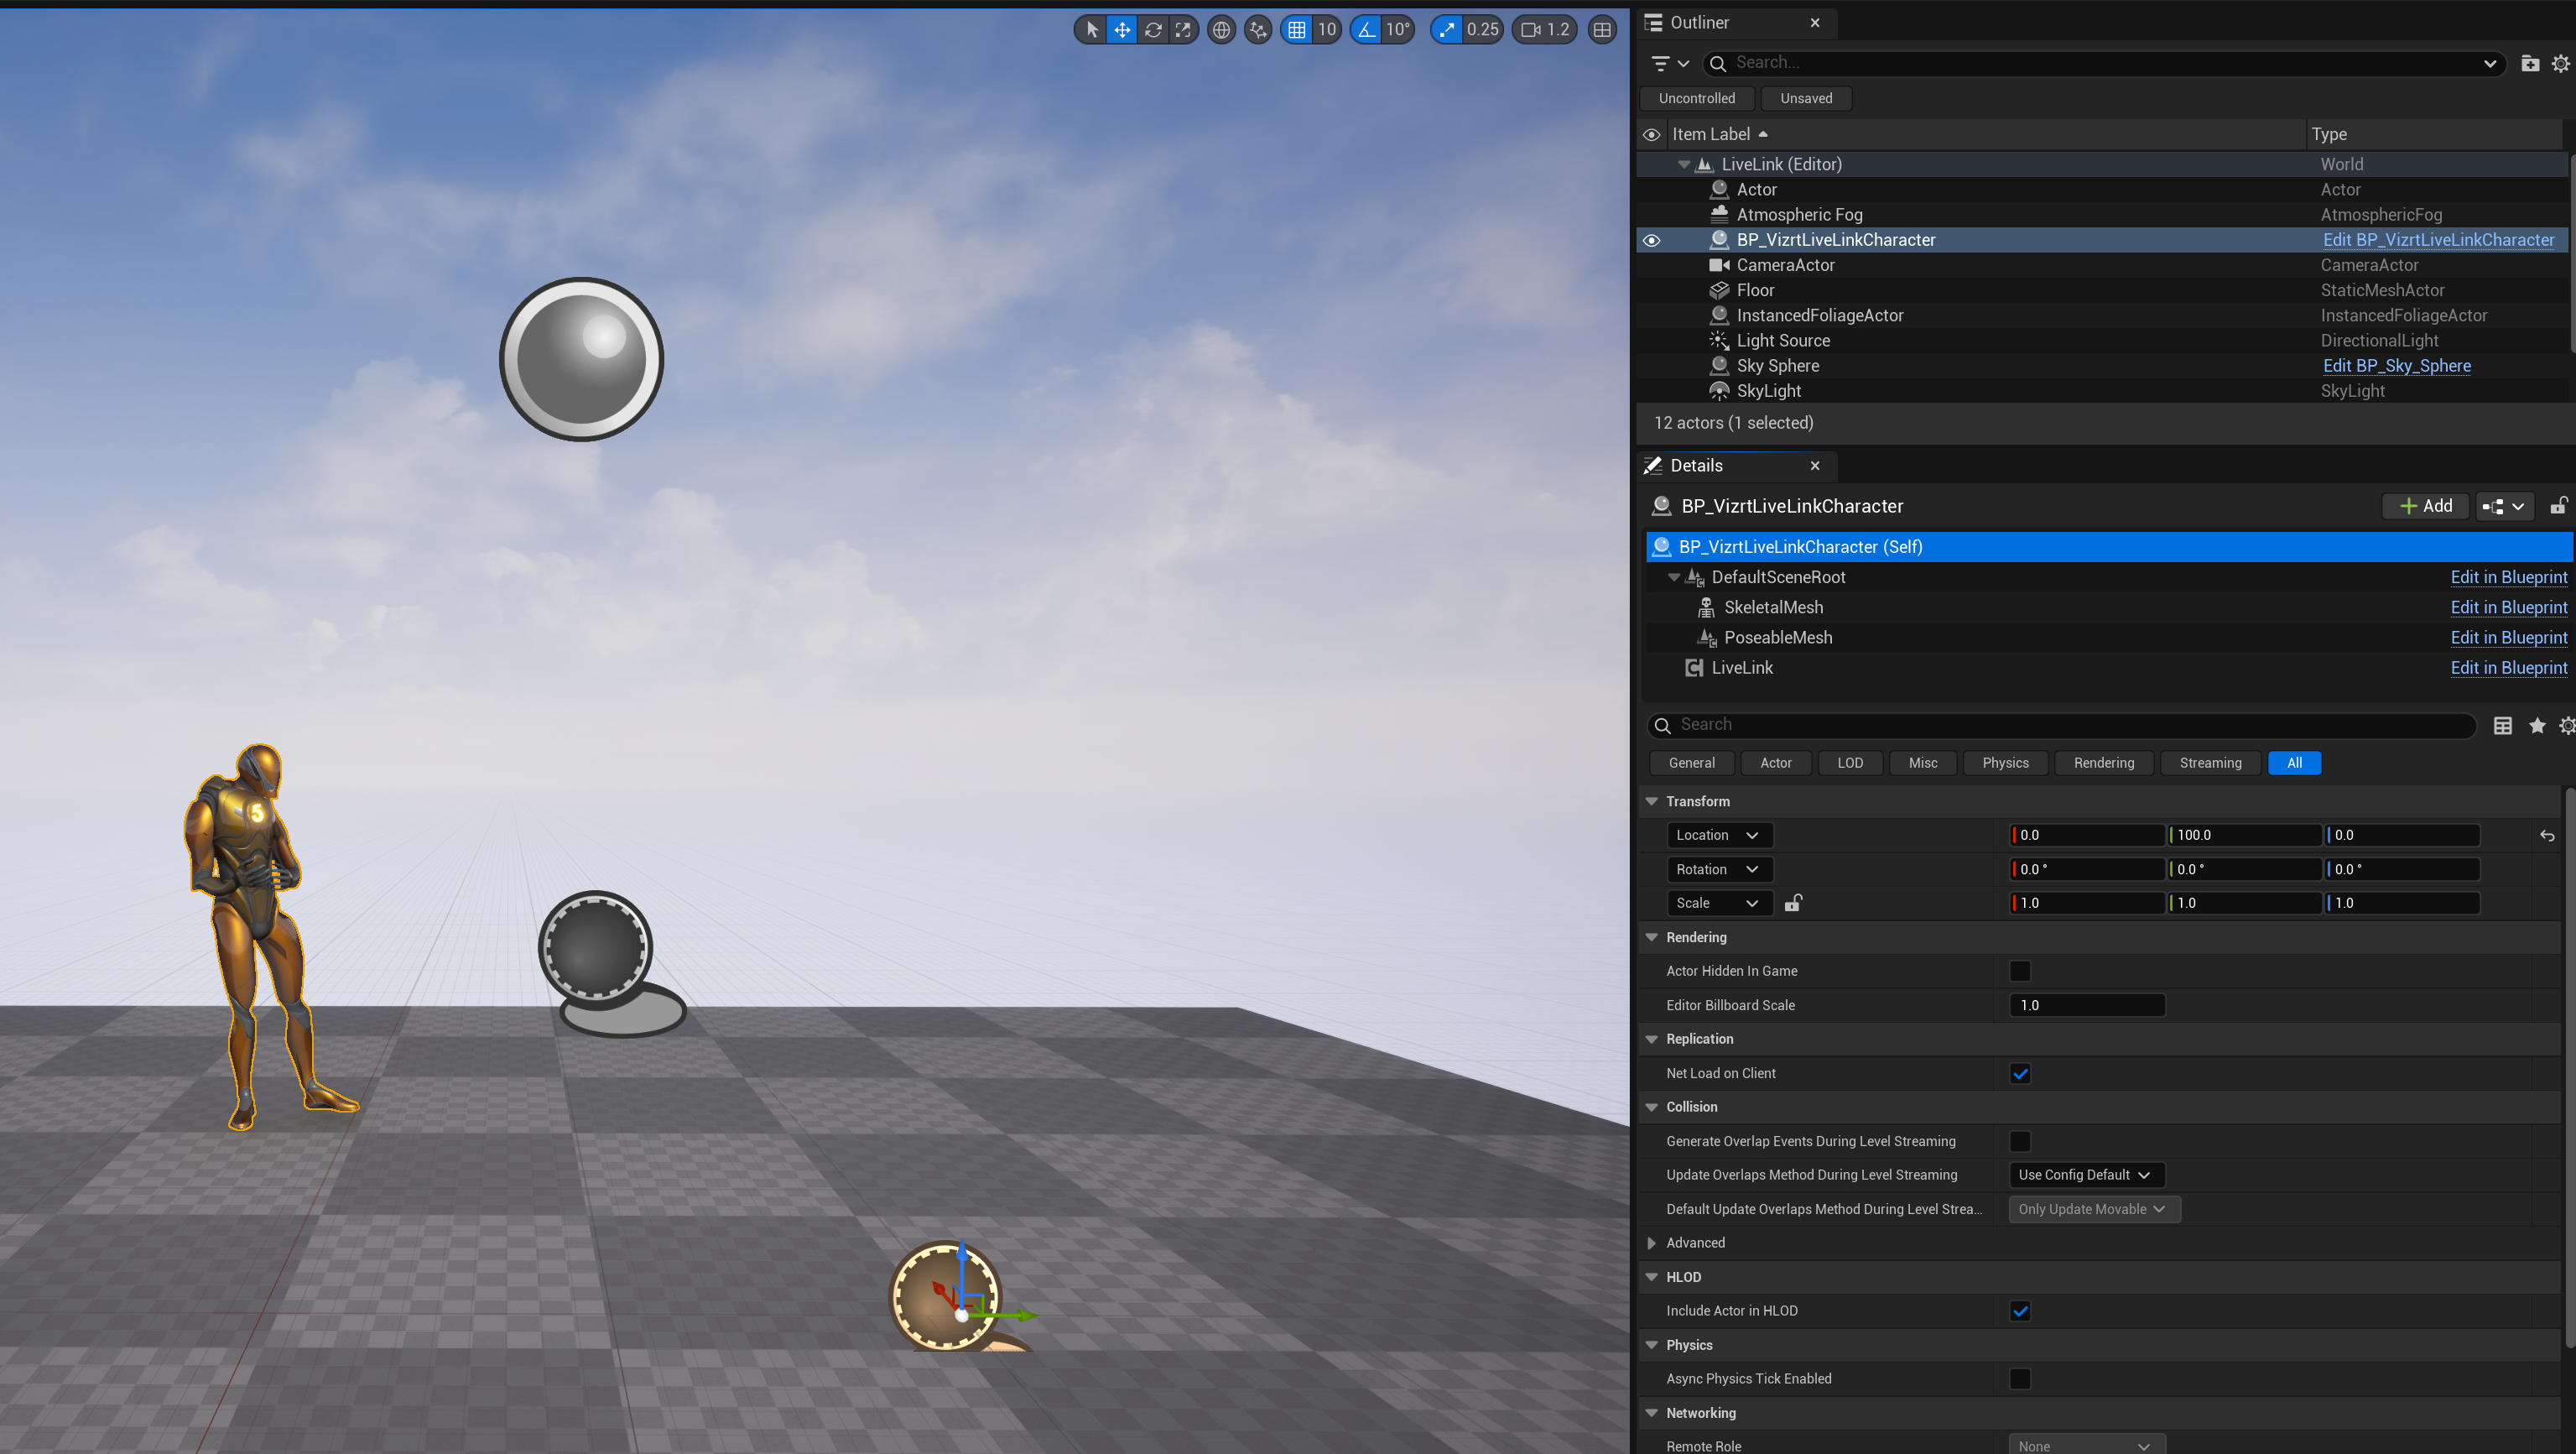This screenshot has width=2576, height=1454.
Task: Click the Add component button
Action: click(2426, 506)
